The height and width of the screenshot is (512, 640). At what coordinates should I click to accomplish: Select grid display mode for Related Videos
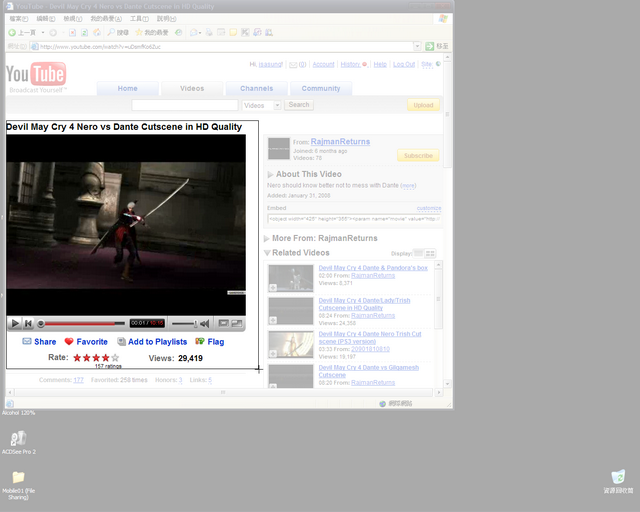pyautogui.click(x=430, y=254)
